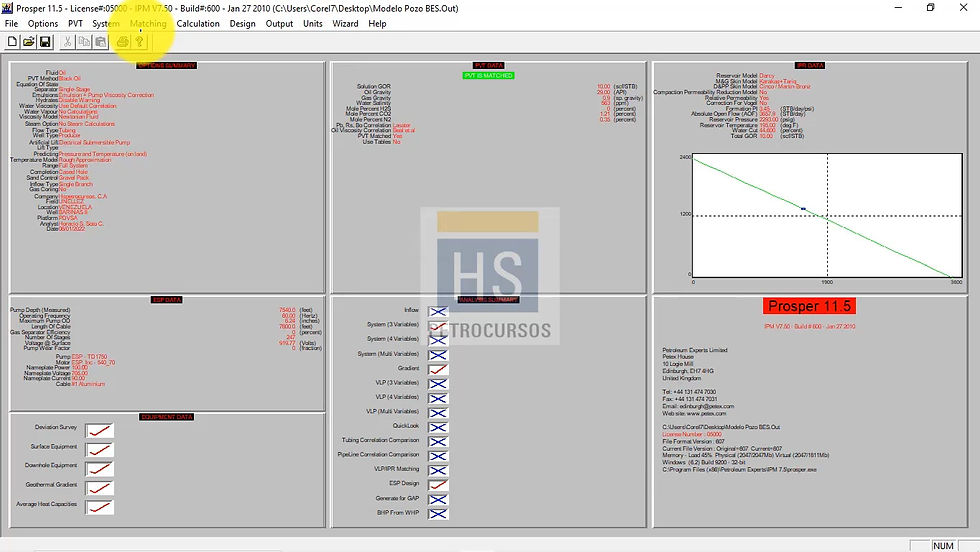Click the Geothermal Gradient check box
The width and height of the screenshot is (980, 552).
coord(99,488)
